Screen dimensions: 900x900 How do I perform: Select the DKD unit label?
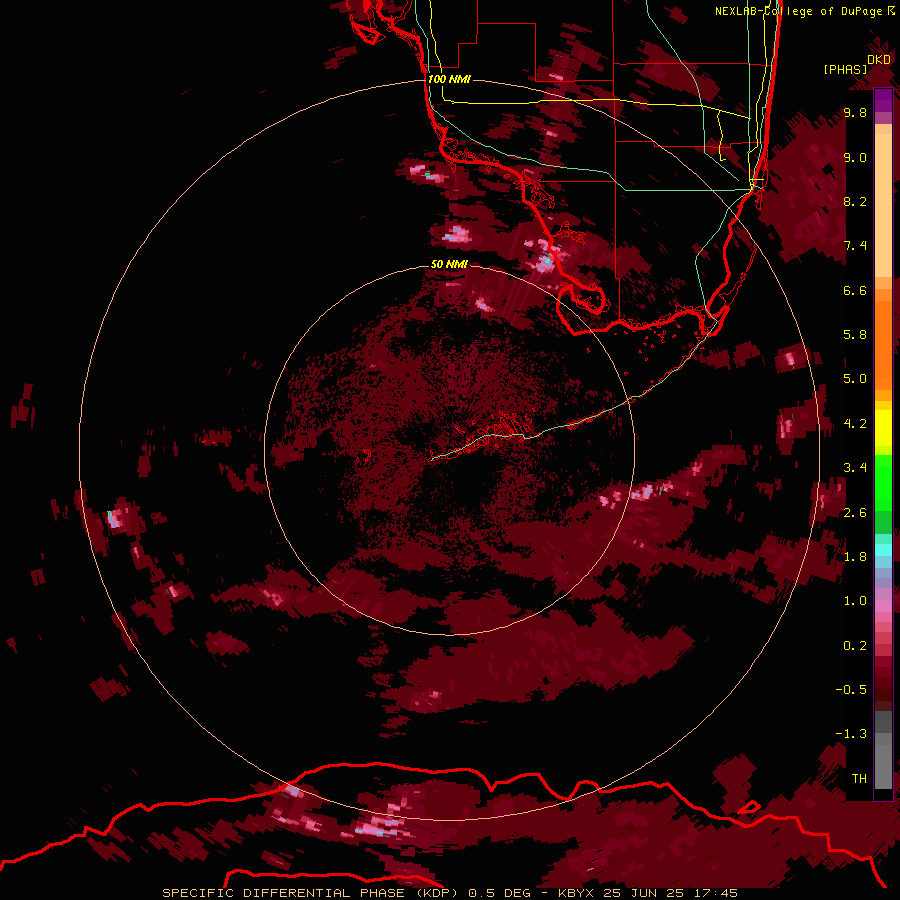click(879, 60)
